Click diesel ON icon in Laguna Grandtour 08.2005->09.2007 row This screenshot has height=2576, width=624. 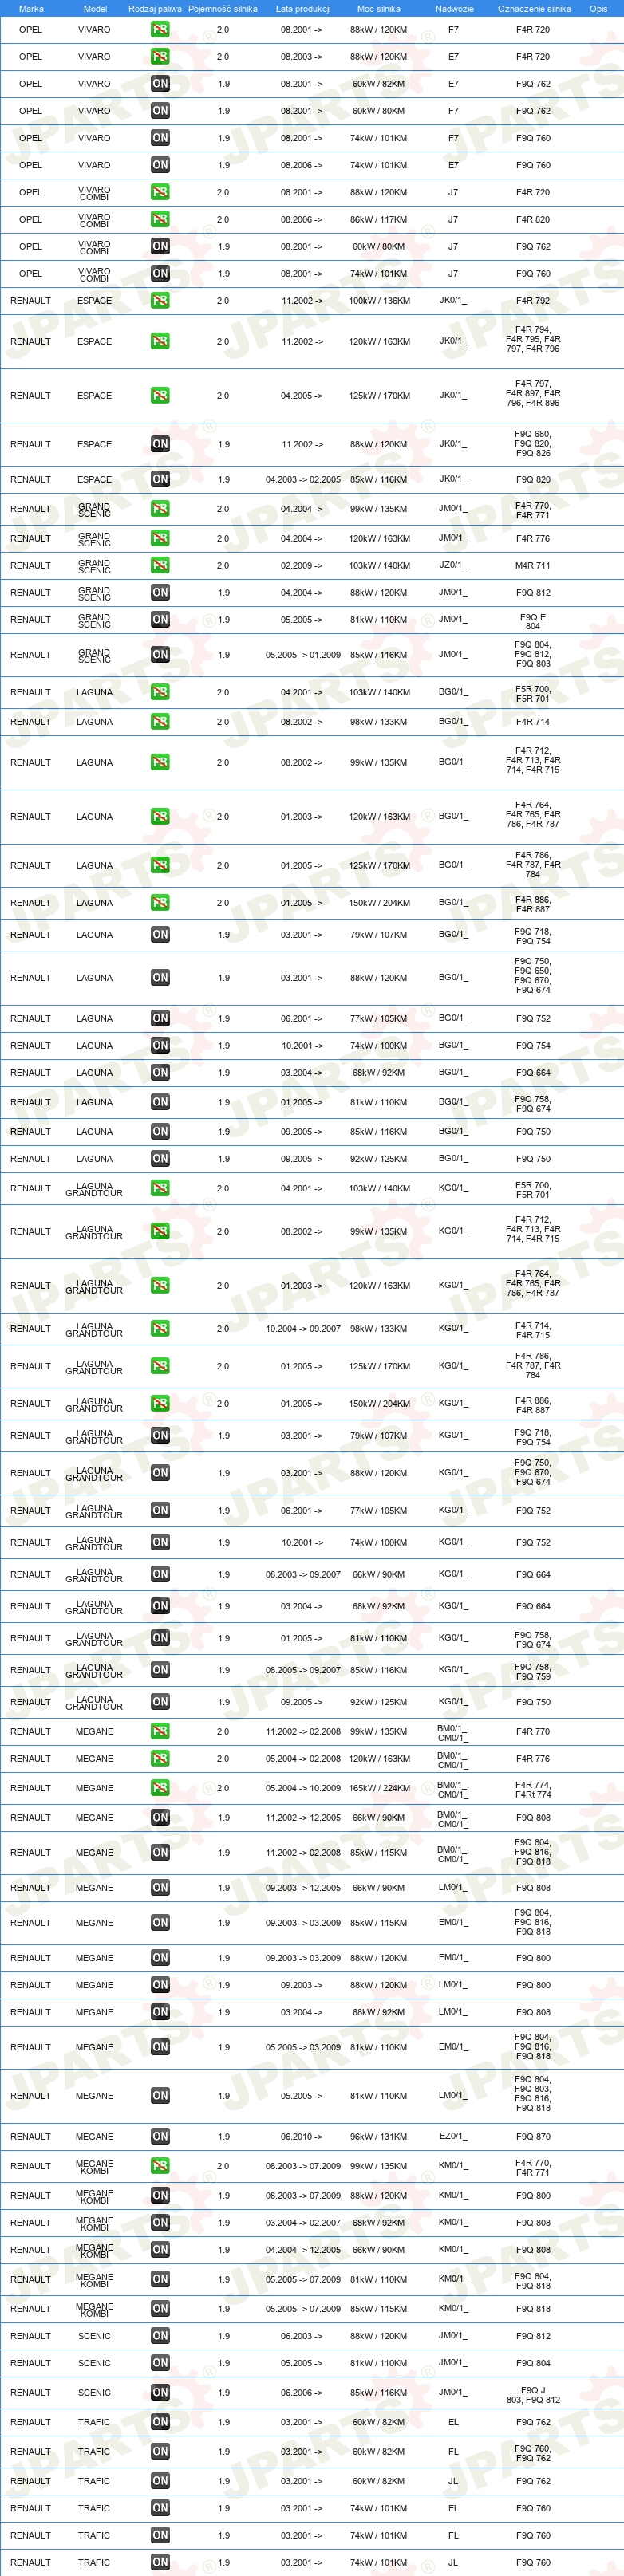pyautogui.click(x=160, y=1670)
